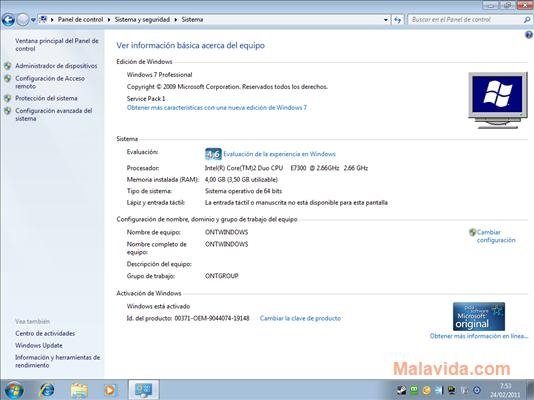
Task: Click the greyed Forward navigation button
Action: click(x=22, y=20)
